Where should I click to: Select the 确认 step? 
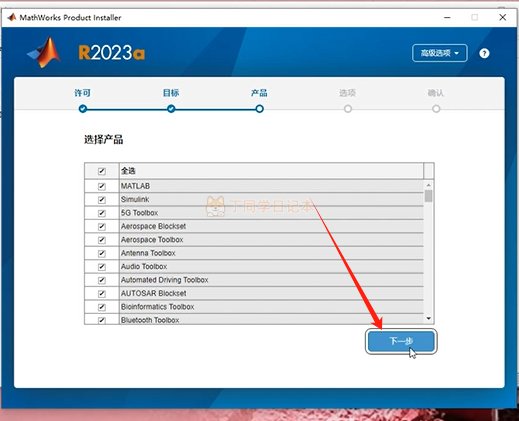436,93
